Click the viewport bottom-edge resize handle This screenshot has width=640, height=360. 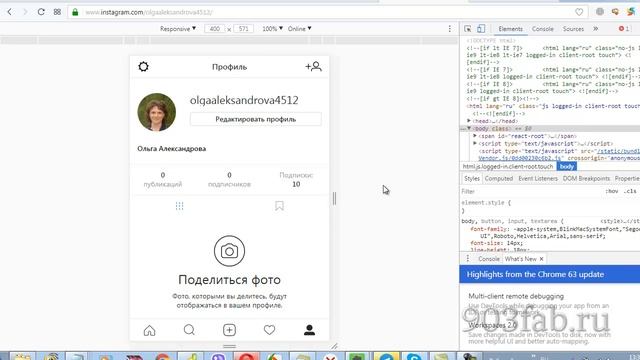(229, 346)
